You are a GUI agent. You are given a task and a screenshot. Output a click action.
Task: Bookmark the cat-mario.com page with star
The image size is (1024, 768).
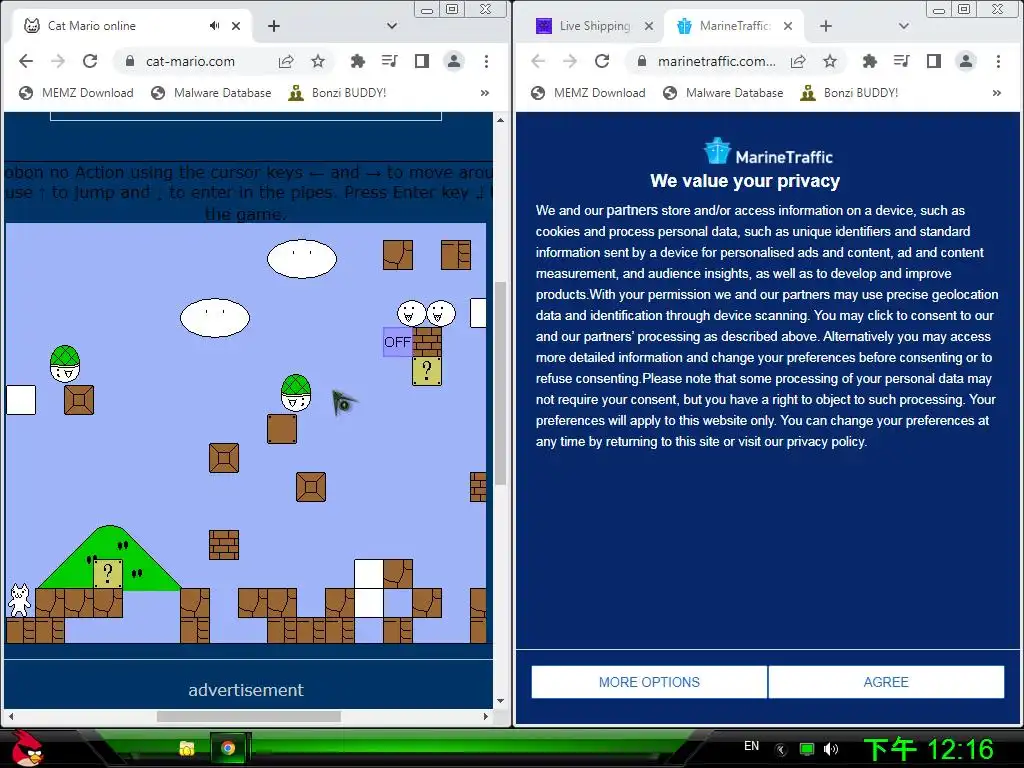tap(318, 61)
